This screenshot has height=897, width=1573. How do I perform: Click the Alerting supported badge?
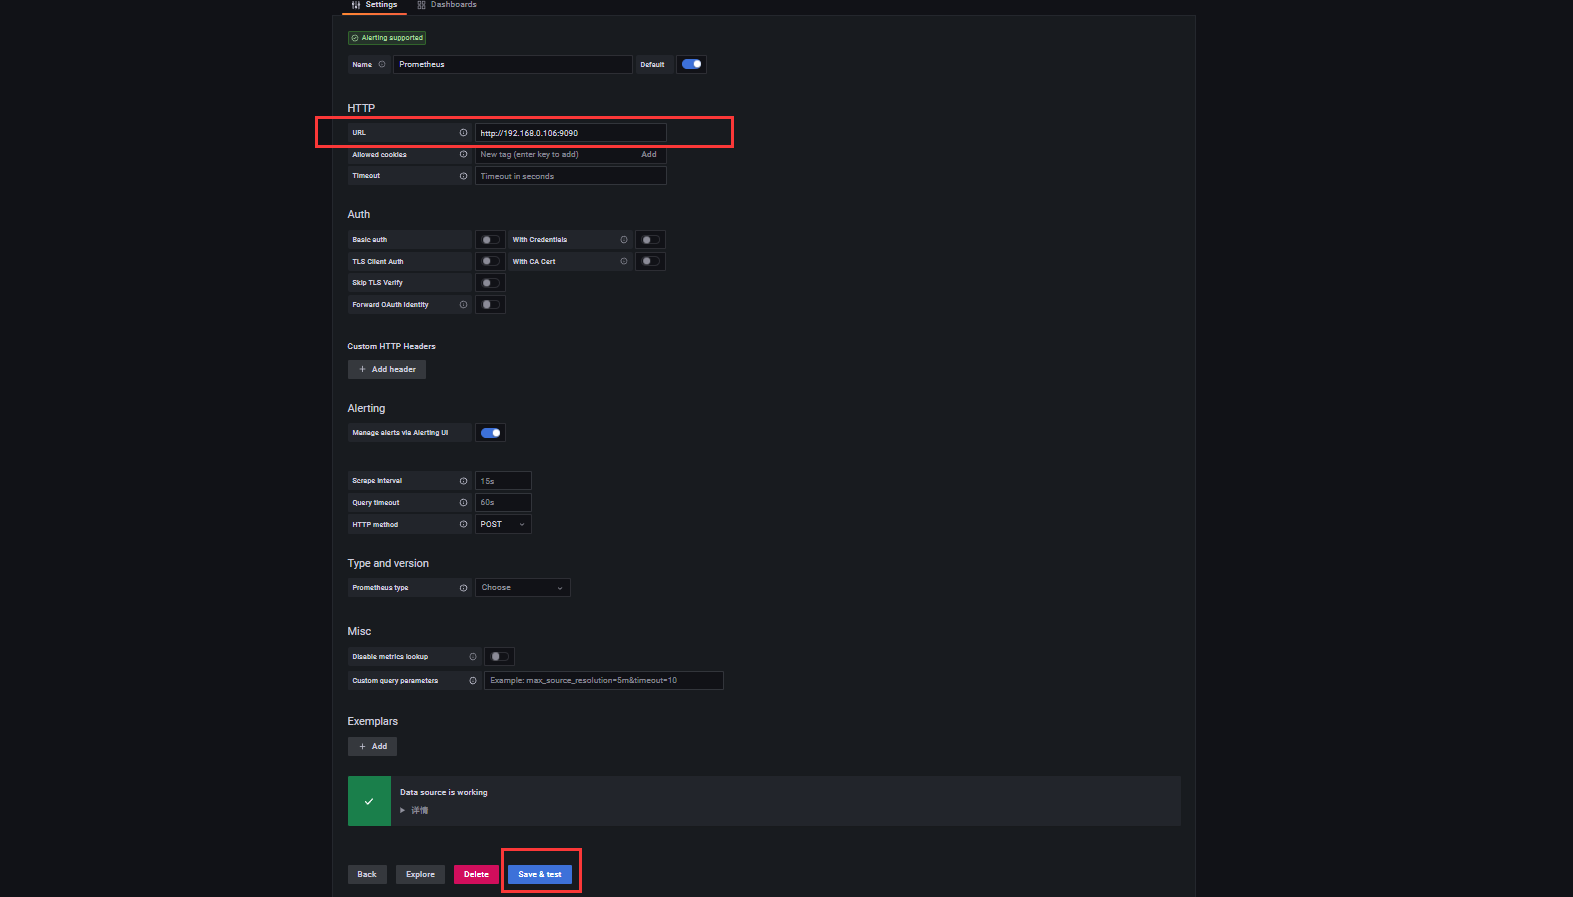tap(387, 38)
